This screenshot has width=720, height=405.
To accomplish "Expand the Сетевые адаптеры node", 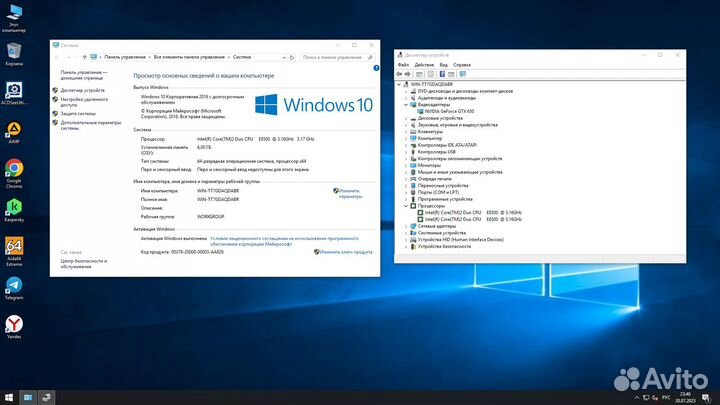I will (x=406, y=226).
